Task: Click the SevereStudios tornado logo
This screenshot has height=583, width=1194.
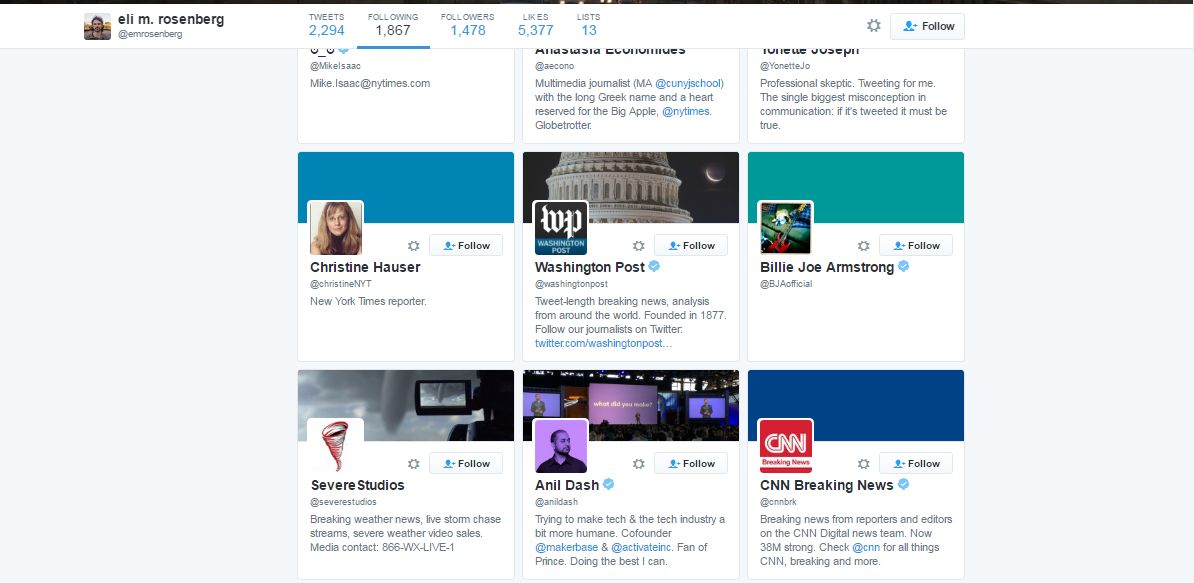Action: pyautogui.click(x=336, y=446)
